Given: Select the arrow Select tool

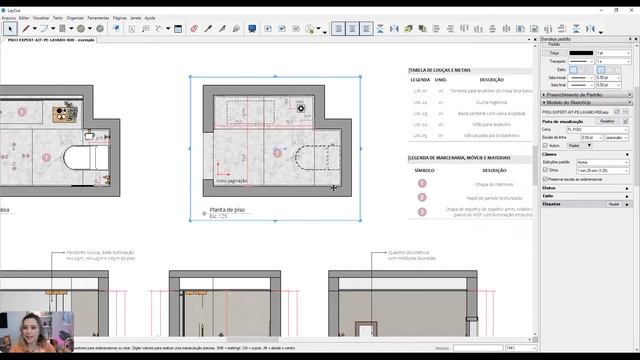Looking at the screenshot, I should click(10, 29).
